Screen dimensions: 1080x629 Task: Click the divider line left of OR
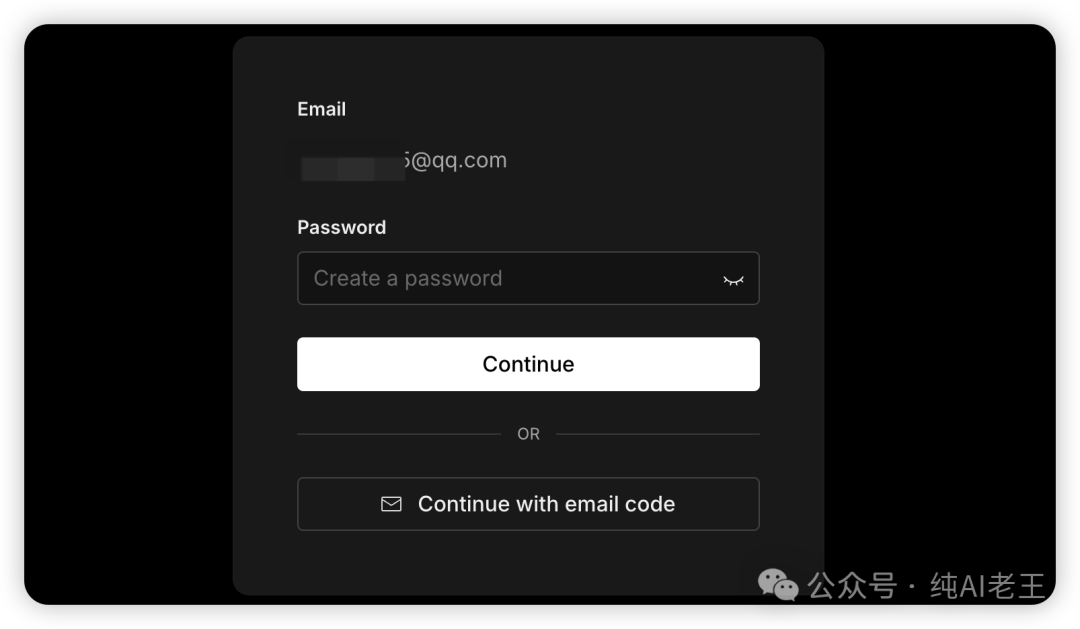tap(399, 434)
